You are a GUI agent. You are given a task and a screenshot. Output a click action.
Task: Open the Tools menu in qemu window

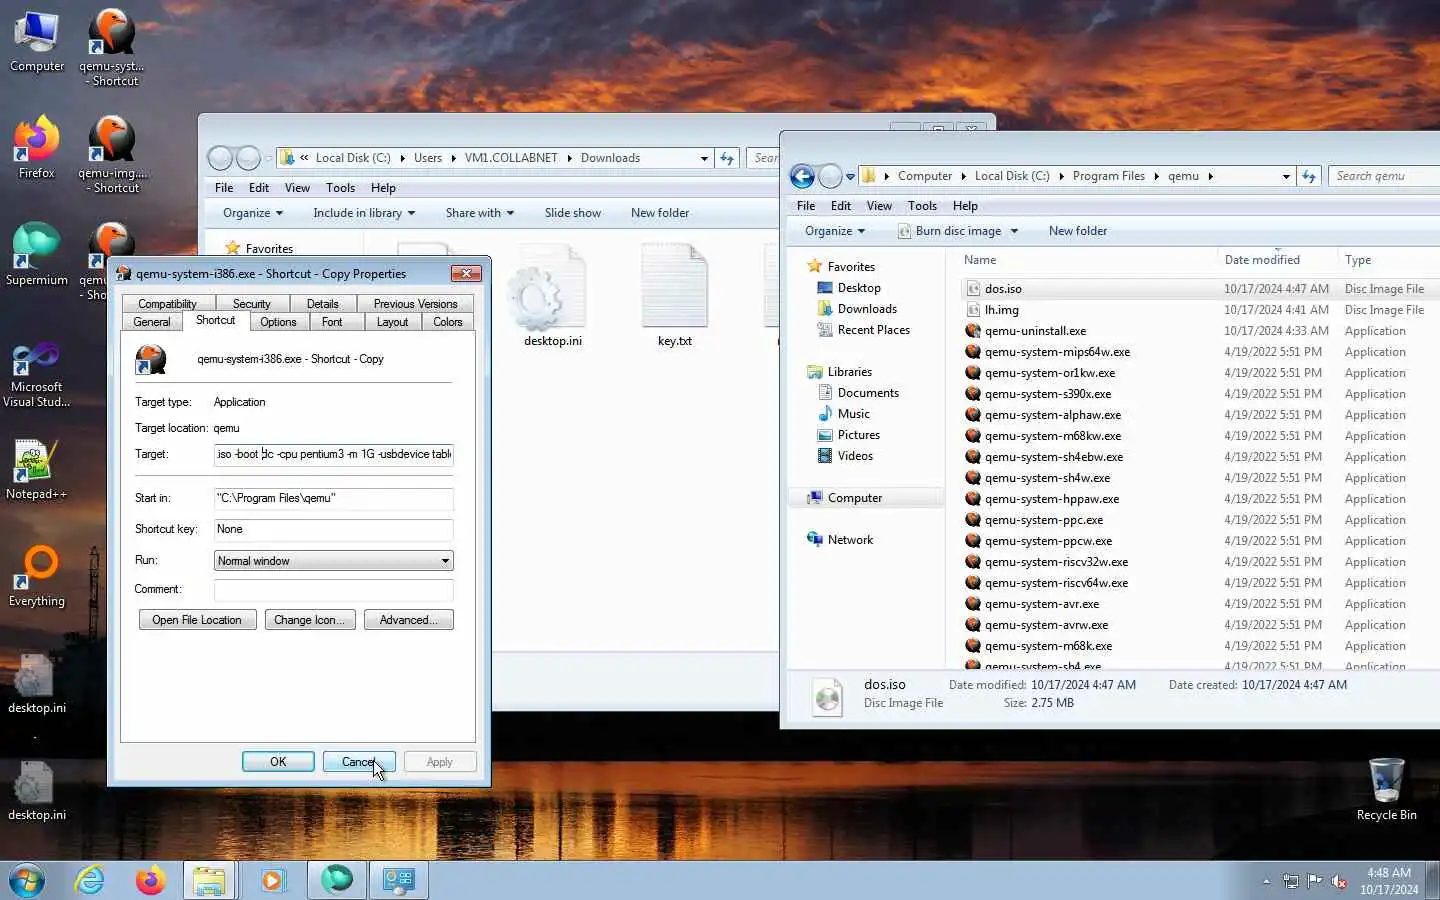coord(922,206)
